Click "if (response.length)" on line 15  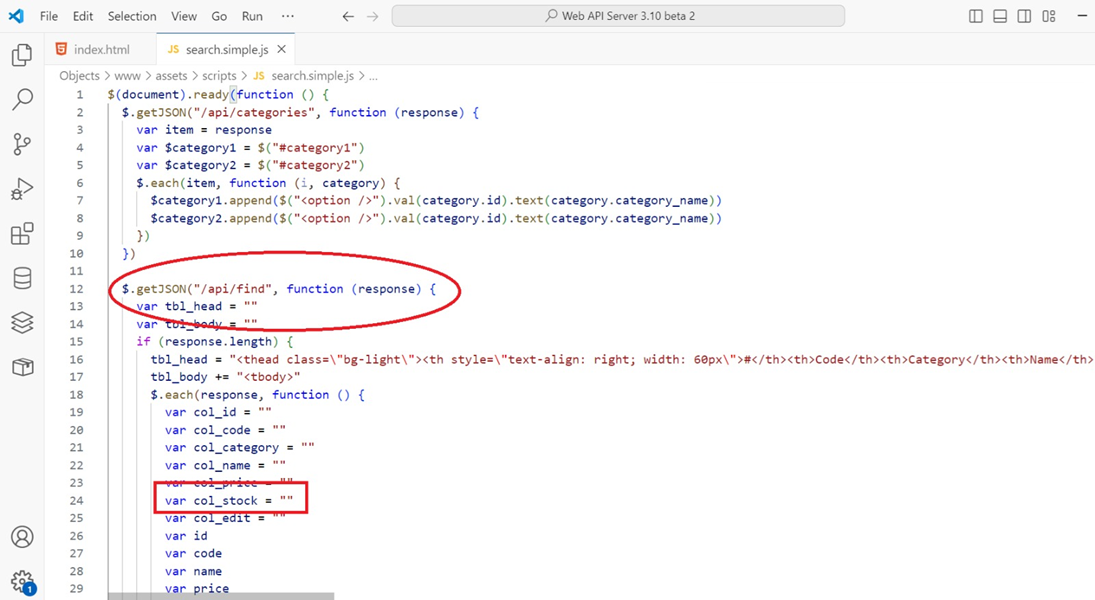[207, 342]
